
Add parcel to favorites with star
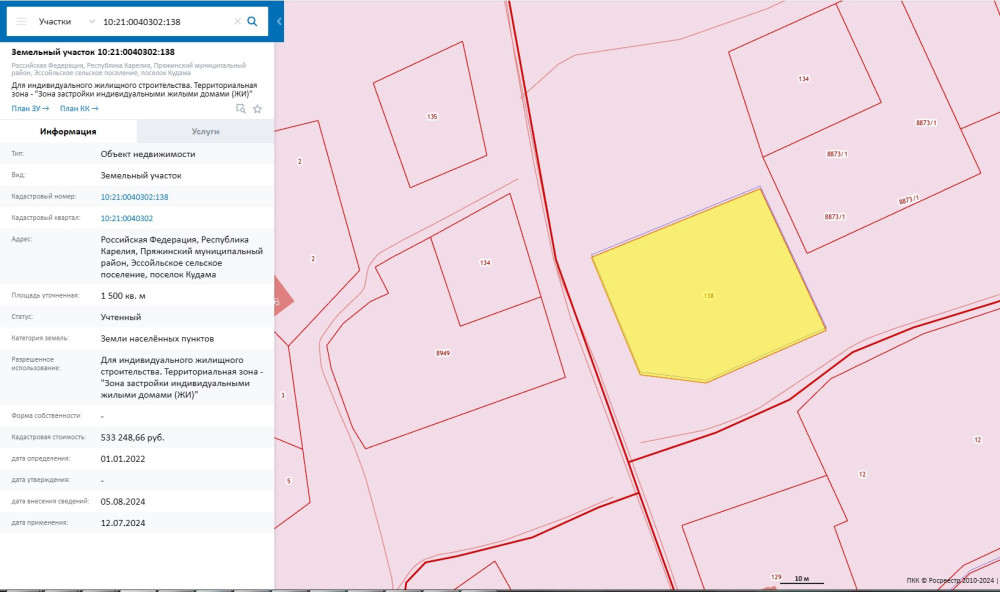click(x=257, y=109)
